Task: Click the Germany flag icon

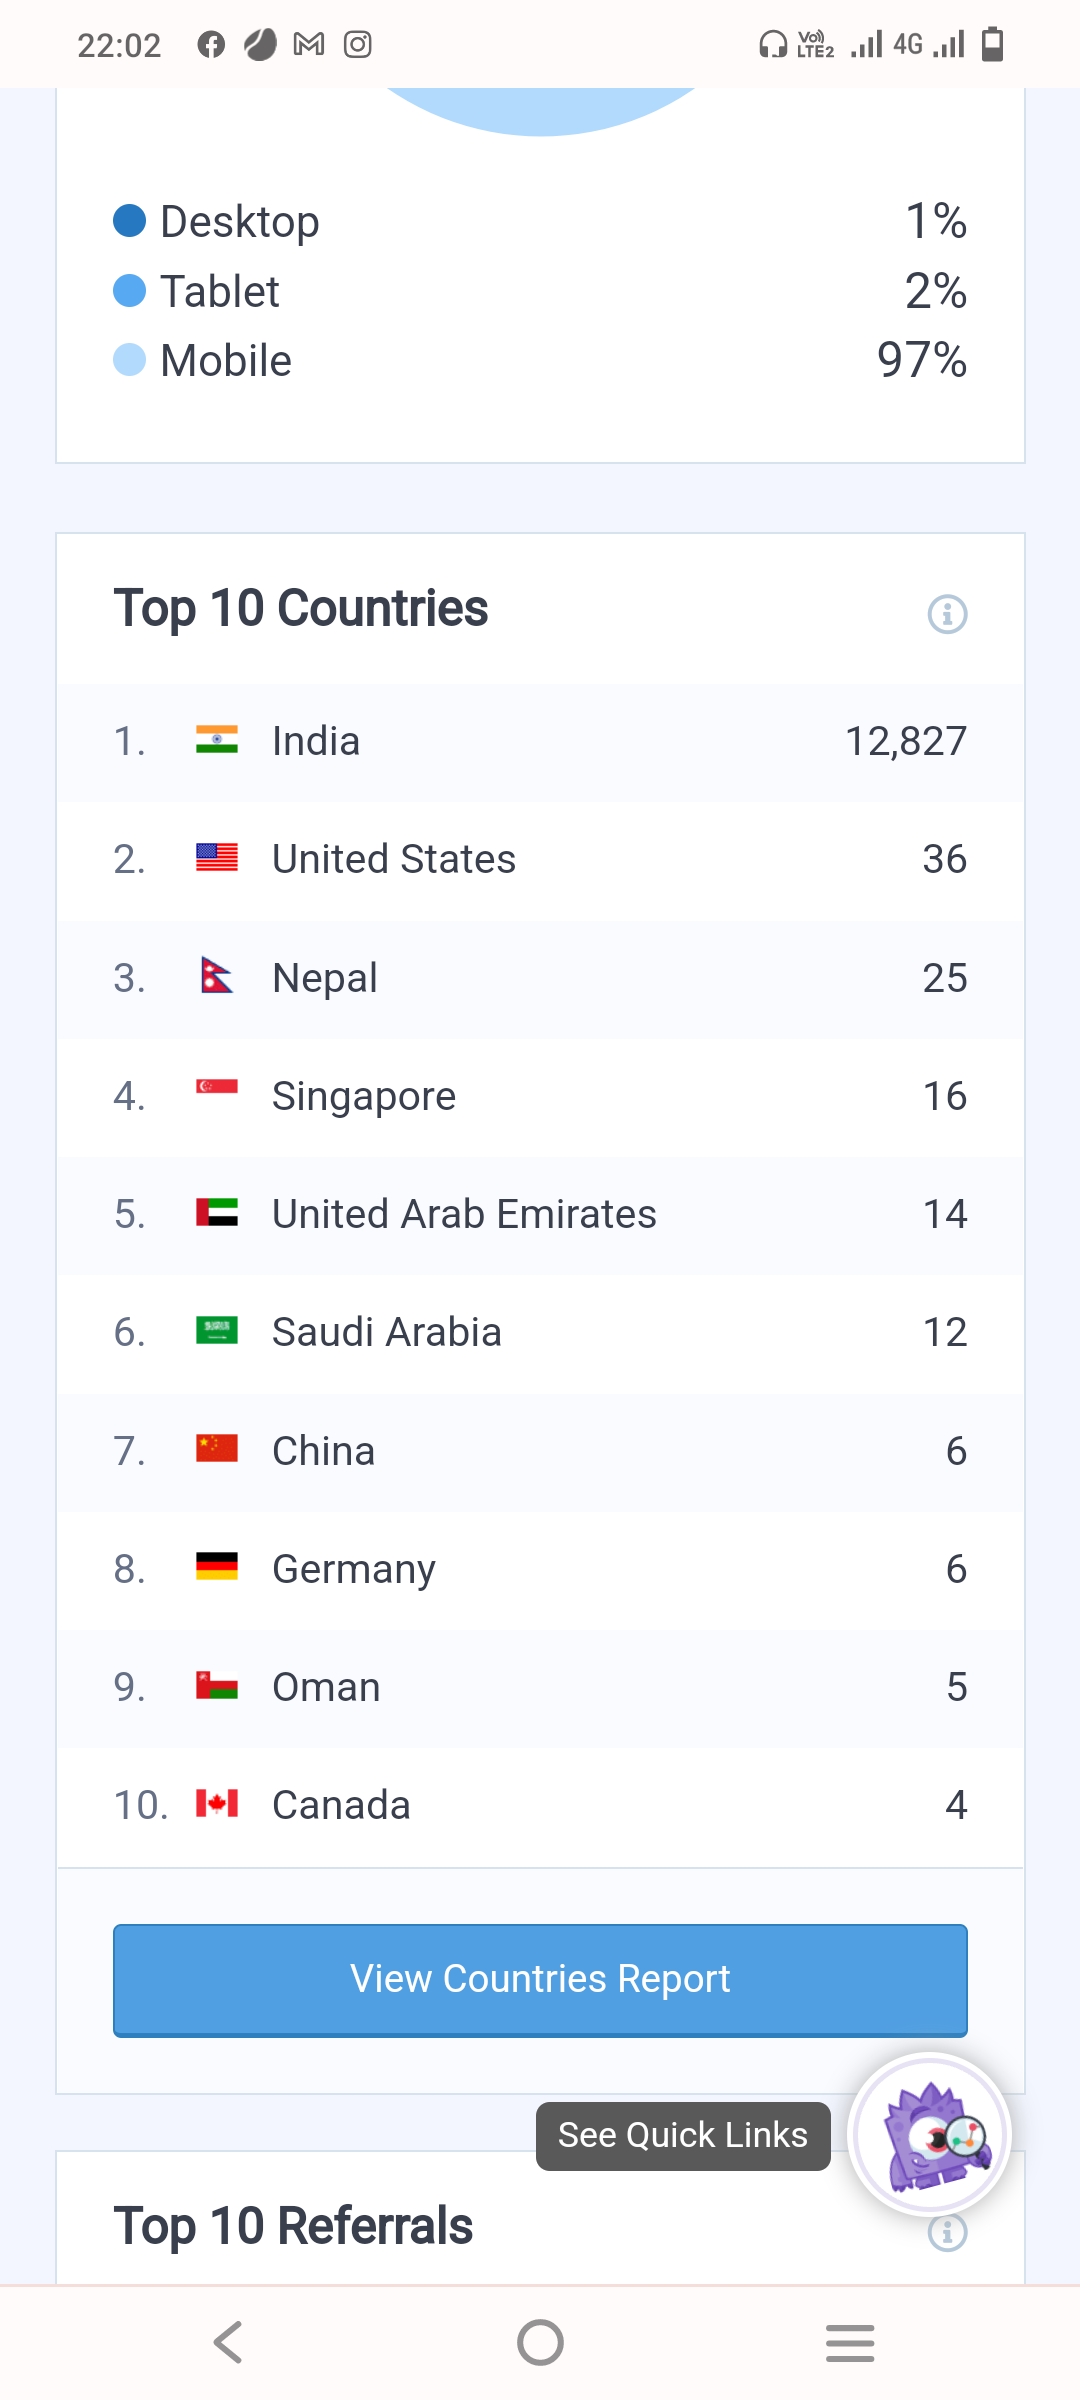Action: 217,1567
